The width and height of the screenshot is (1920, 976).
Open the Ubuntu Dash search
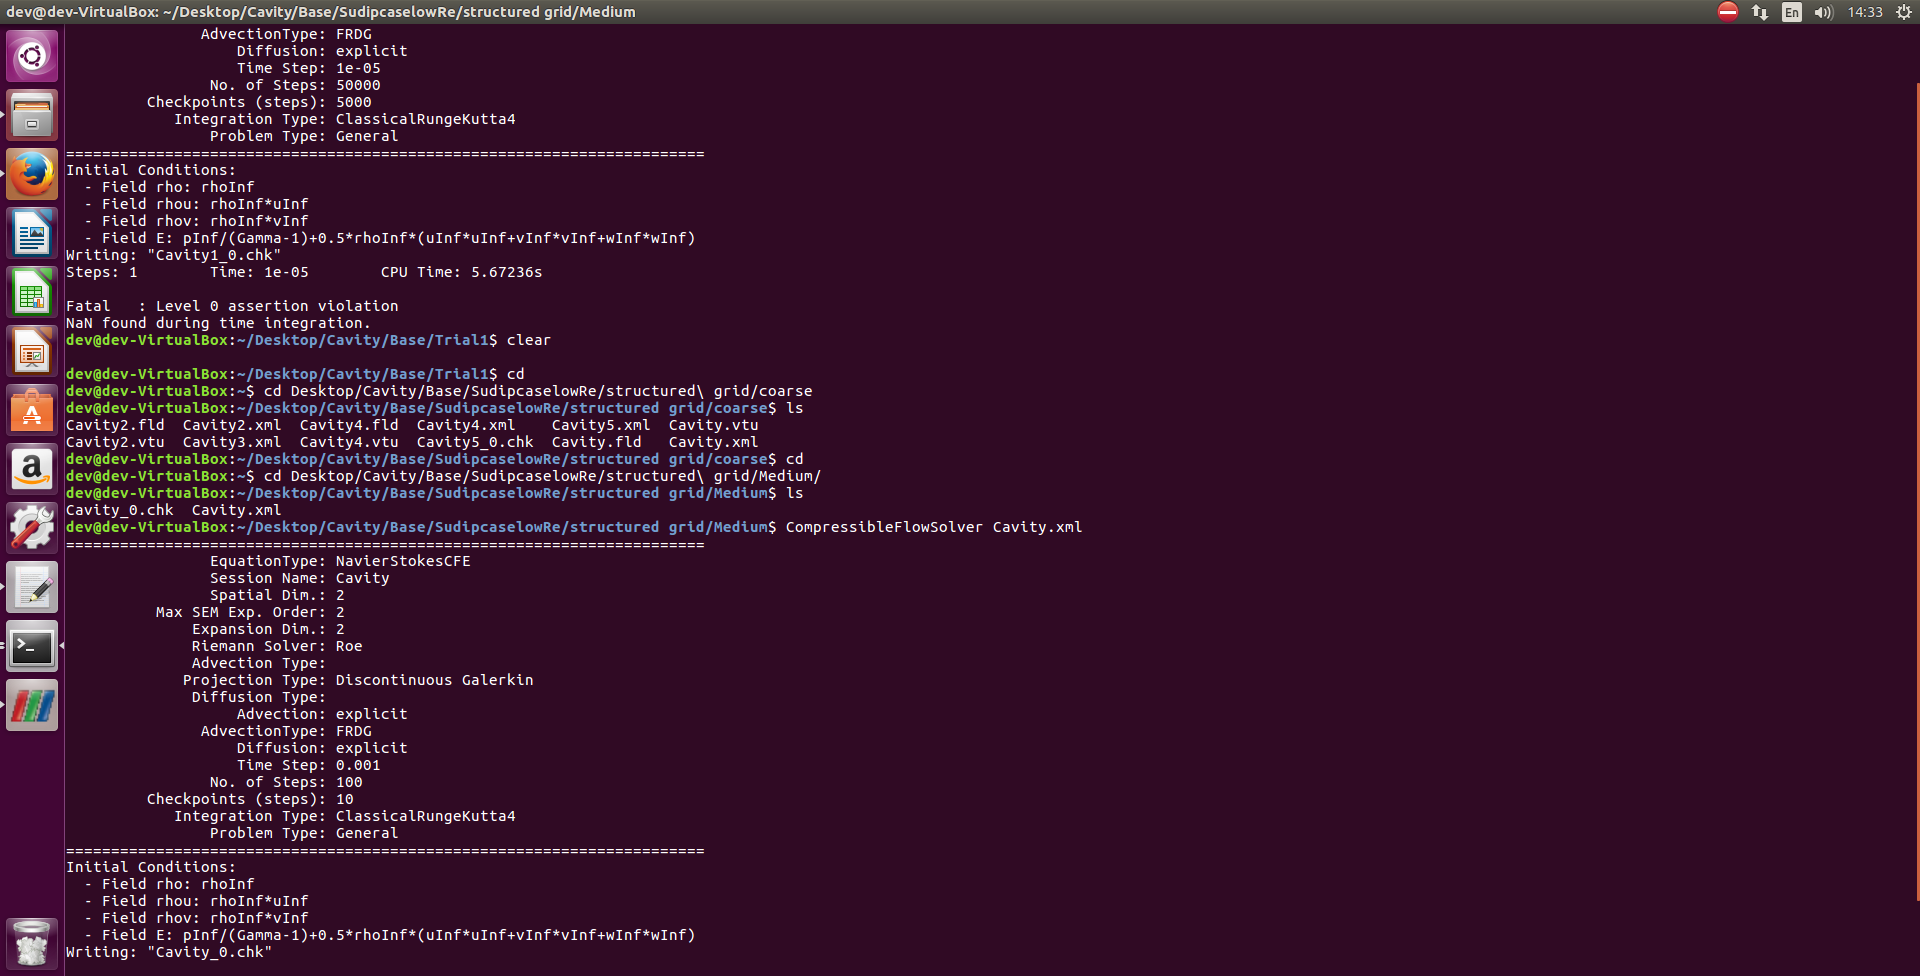click(32, 56)
